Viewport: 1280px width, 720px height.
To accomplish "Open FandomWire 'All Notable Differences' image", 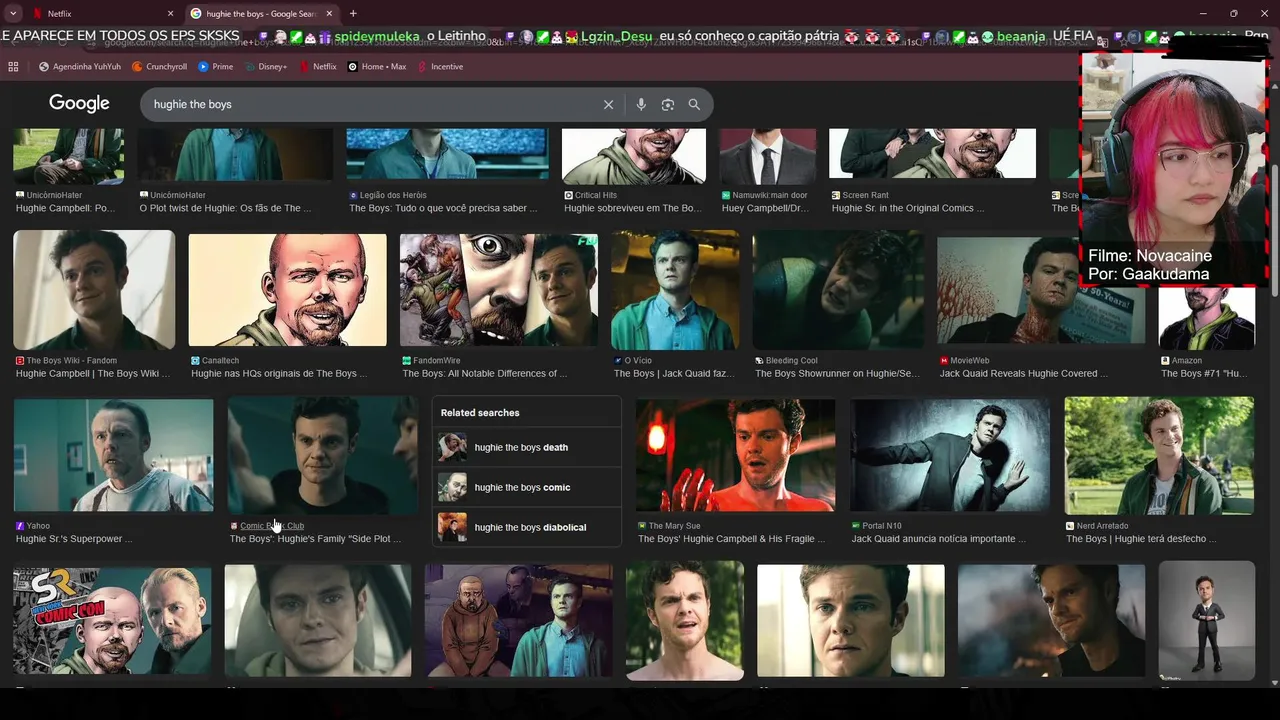I will (x=499, y=290).
